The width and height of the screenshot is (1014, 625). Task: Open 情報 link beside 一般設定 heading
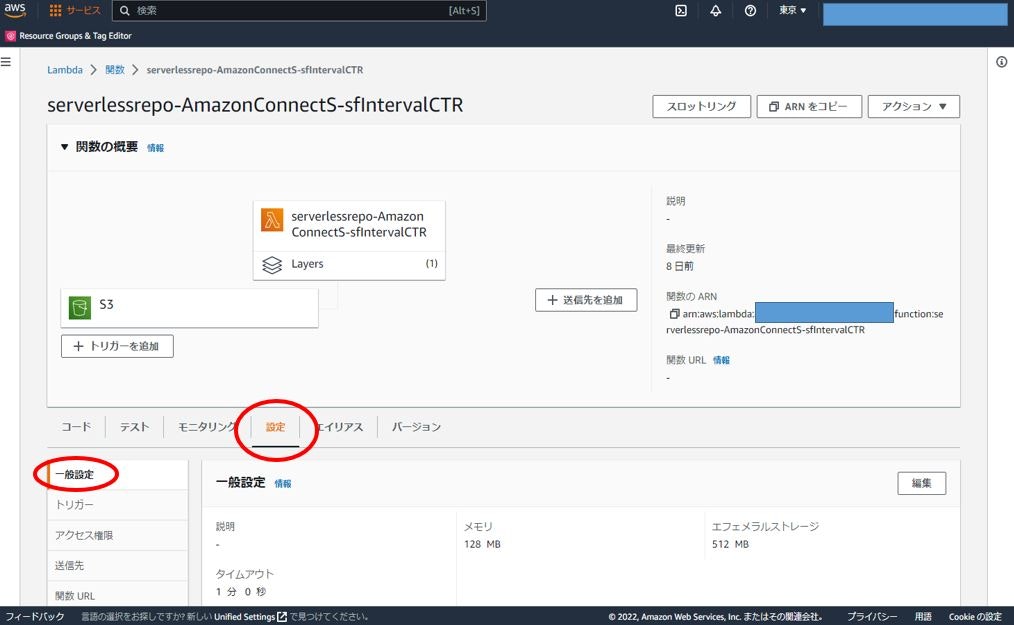tap(283, 483)
